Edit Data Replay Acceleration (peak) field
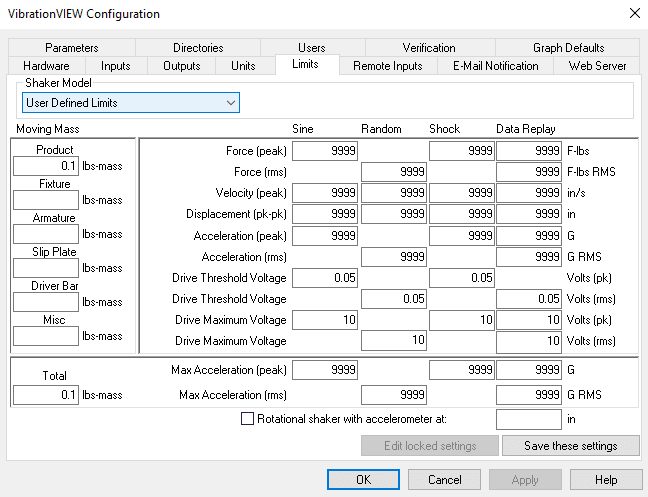Image resolution: width=648 pixels, height=497 pixels. click(529, 236)
